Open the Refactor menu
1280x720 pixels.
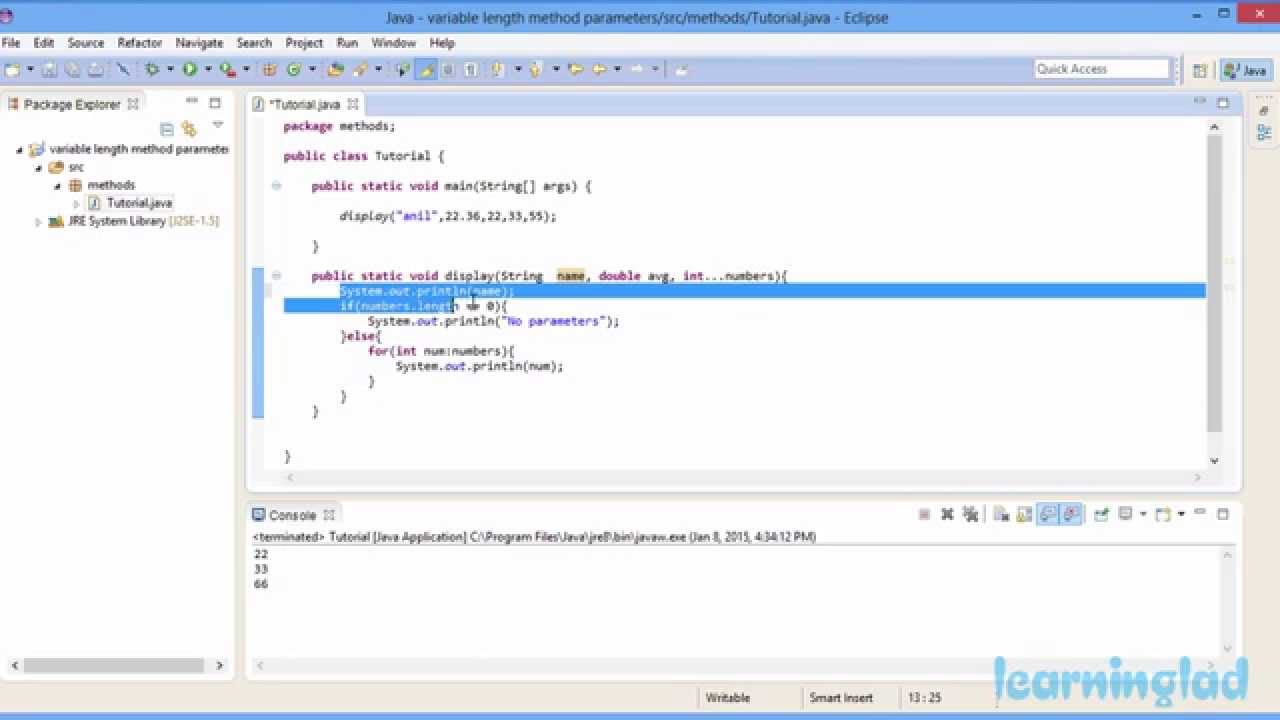139,43
